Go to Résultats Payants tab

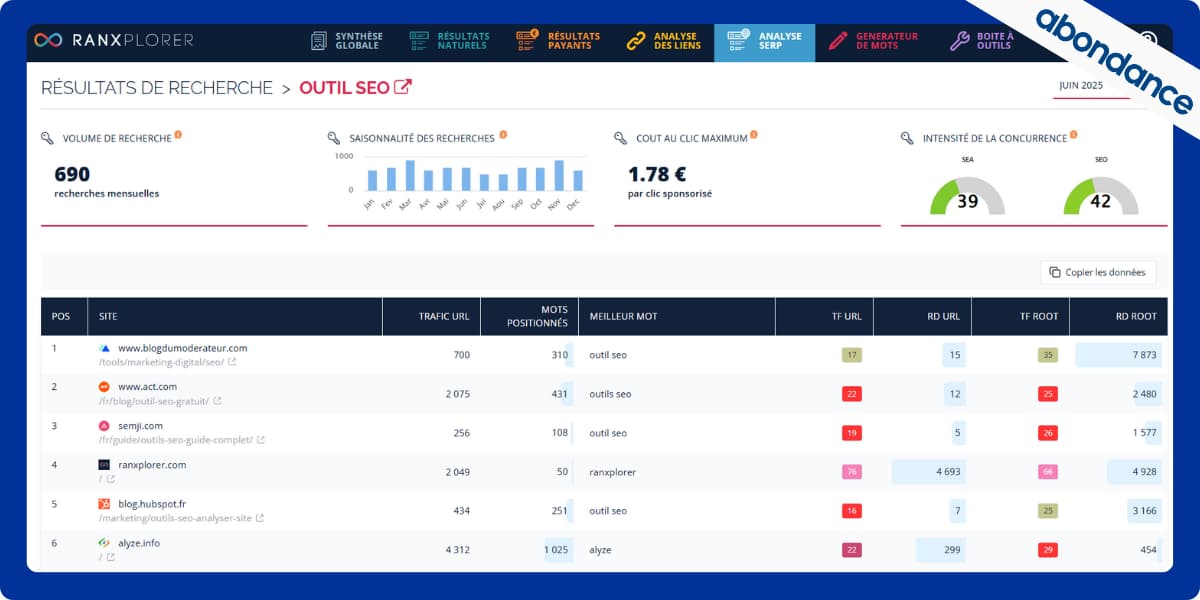coord(559,41)
